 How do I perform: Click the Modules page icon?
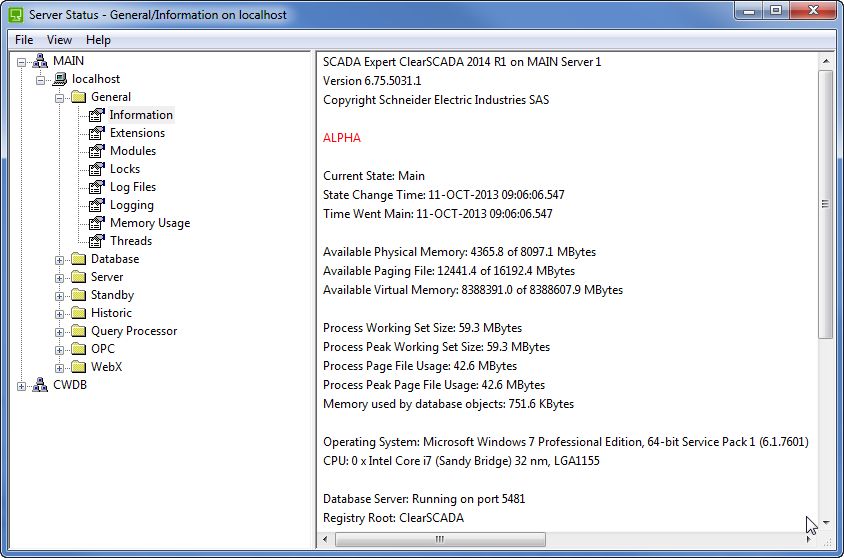tap(97, 151)
